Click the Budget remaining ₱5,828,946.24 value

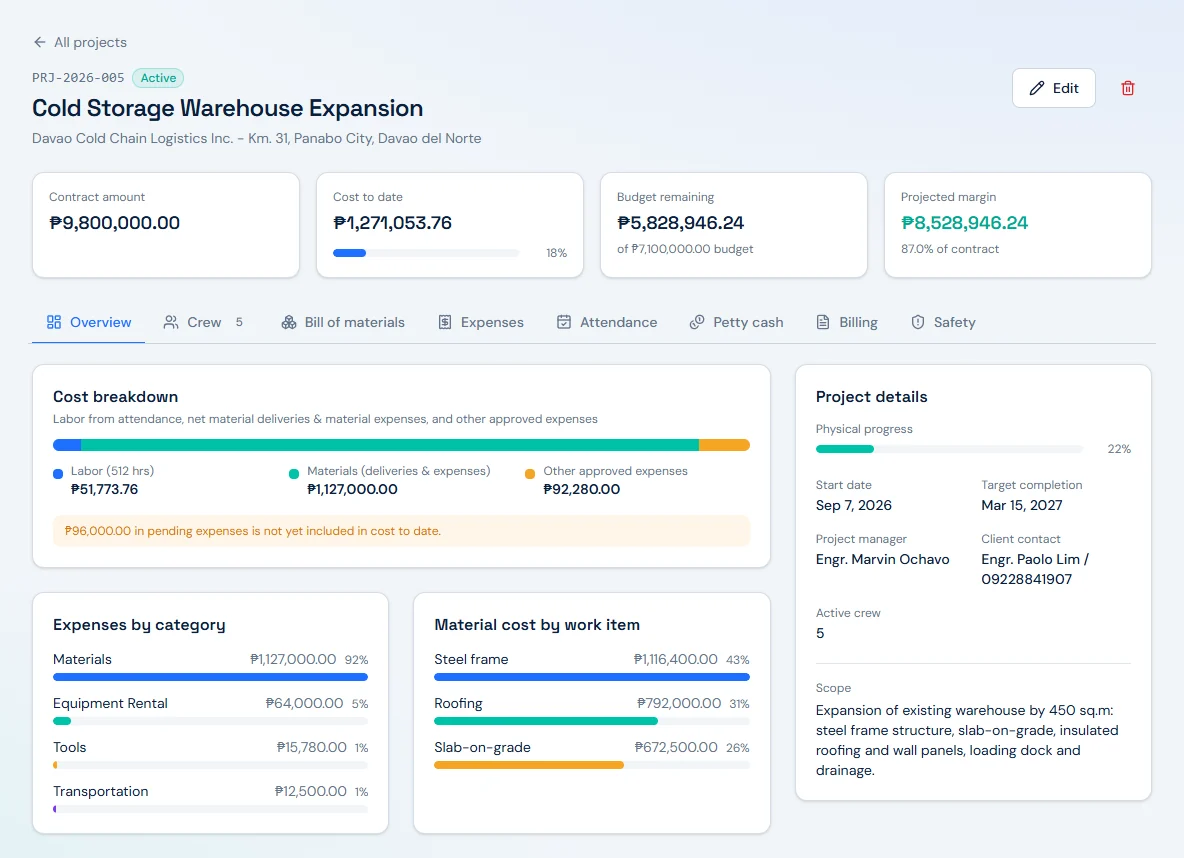(x=680, y=223)
